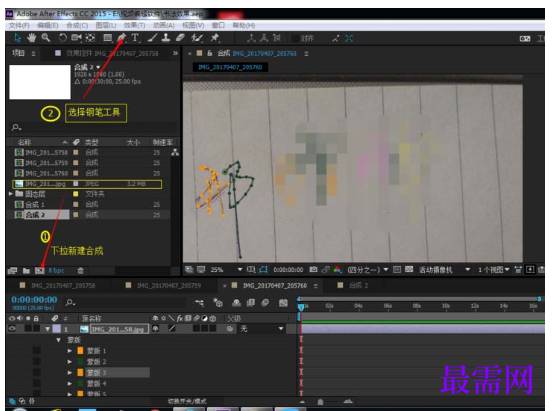Open the File menu
Image resolution: width=552 pixels, height=411 pixels.
[19, 25]
